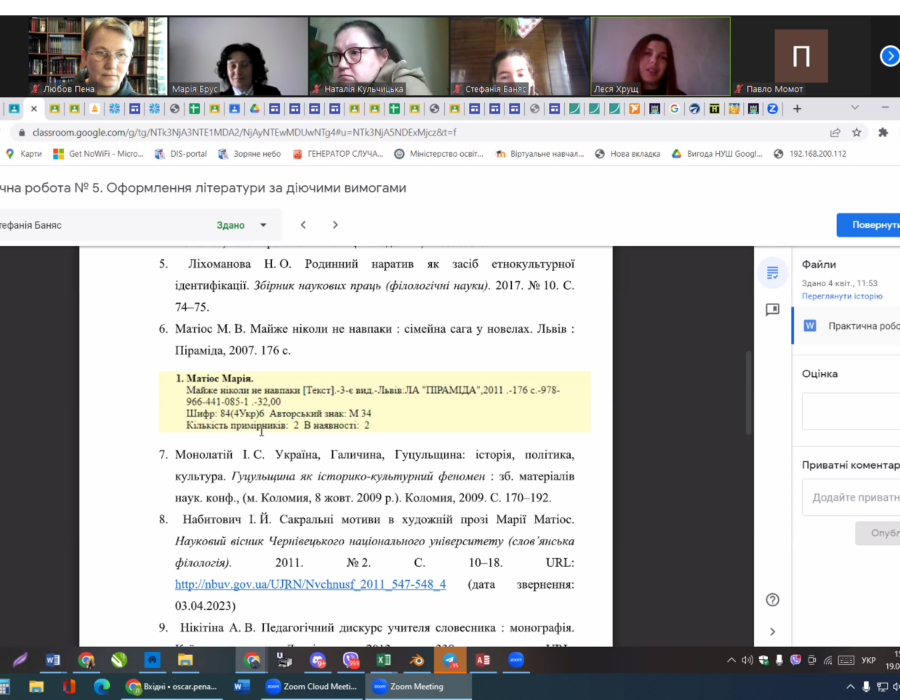Image resolution: width=900 pixels, height=700 pixels.
Task: Open the new browser tab button
Action: [x=797, y=109]
